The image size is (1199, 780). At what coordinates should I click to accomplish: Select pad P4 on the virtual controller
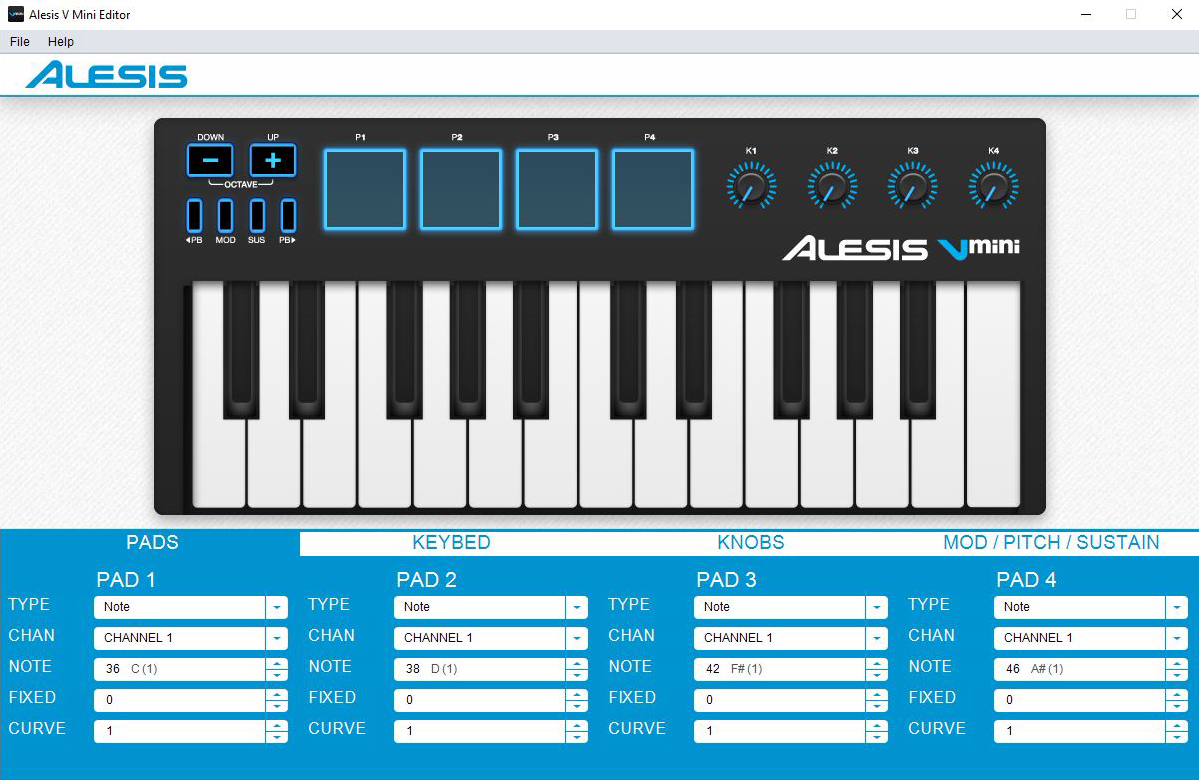653,189
